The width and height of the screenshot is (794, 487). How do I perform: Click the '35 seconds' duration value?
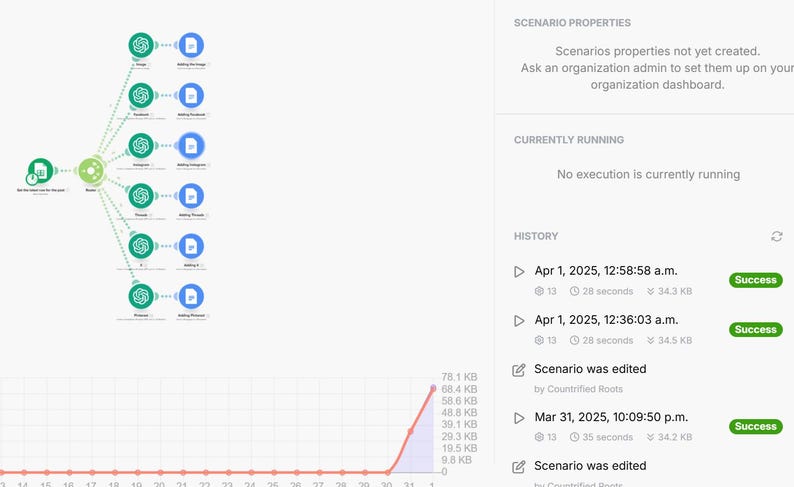(608, 437)
